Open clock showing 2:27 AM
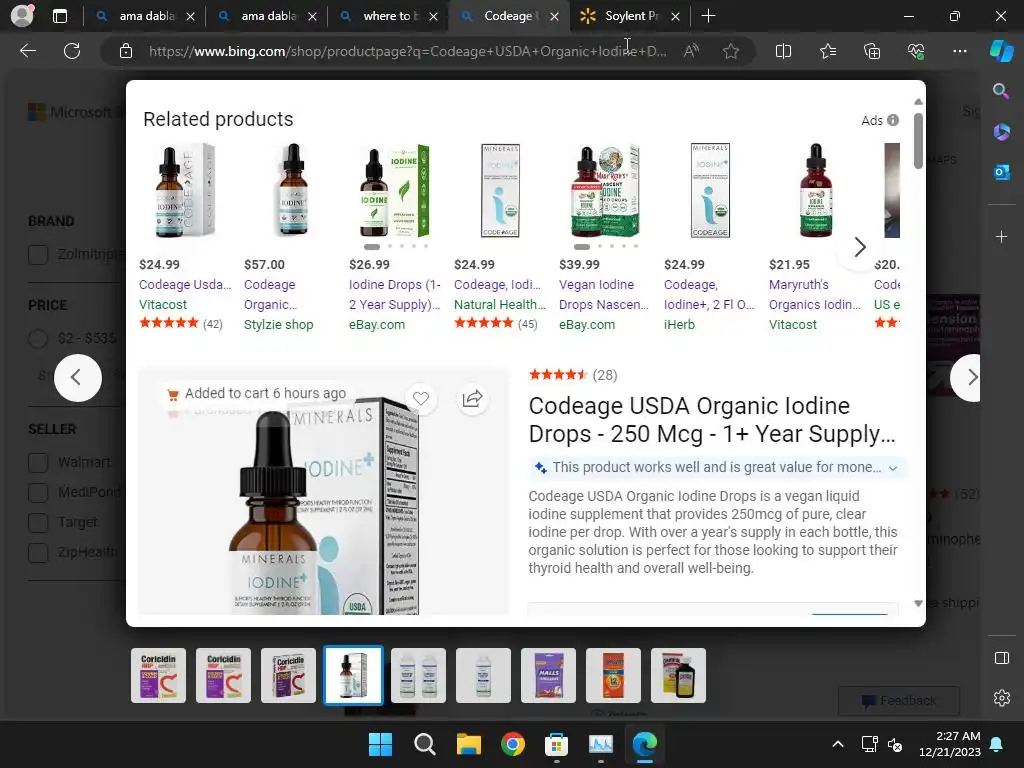 tap(950, 744)
